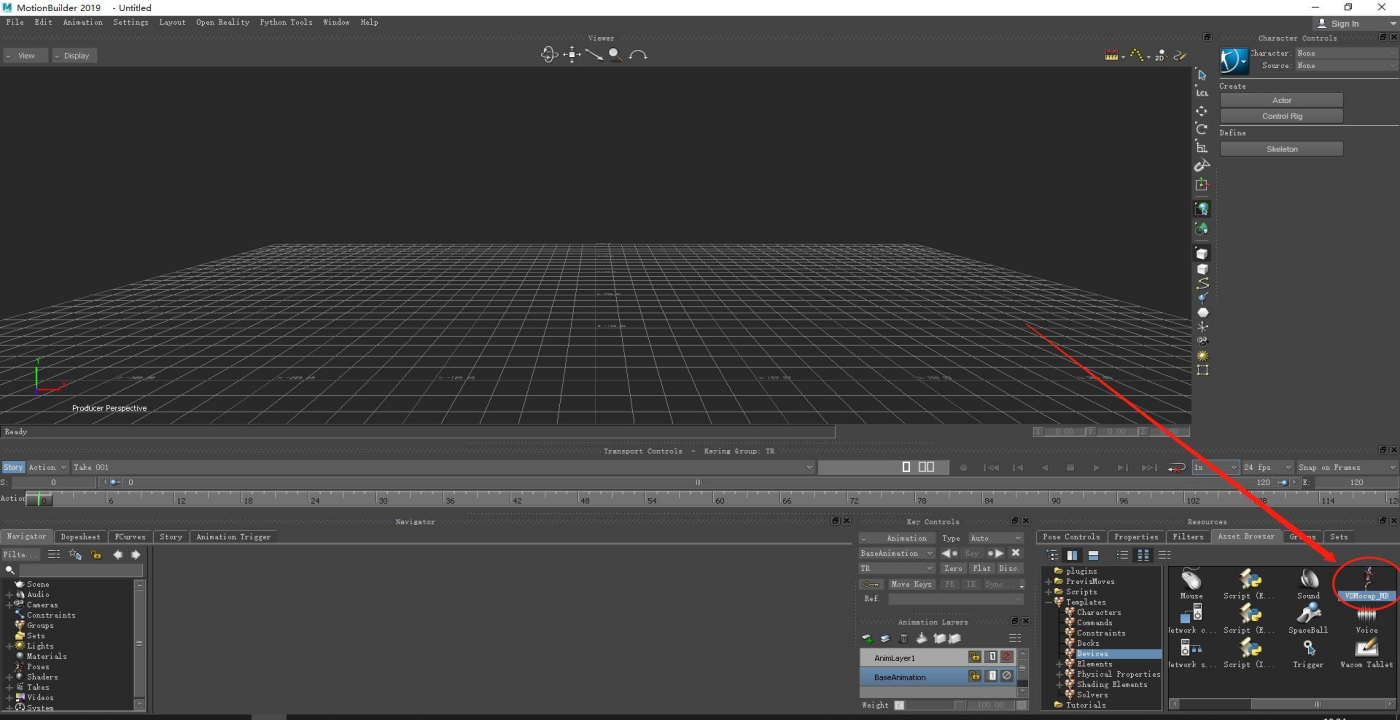Click the trash icon in Animation Layers
Screen dimensions: 1400x720
click(x=904, y=638)
